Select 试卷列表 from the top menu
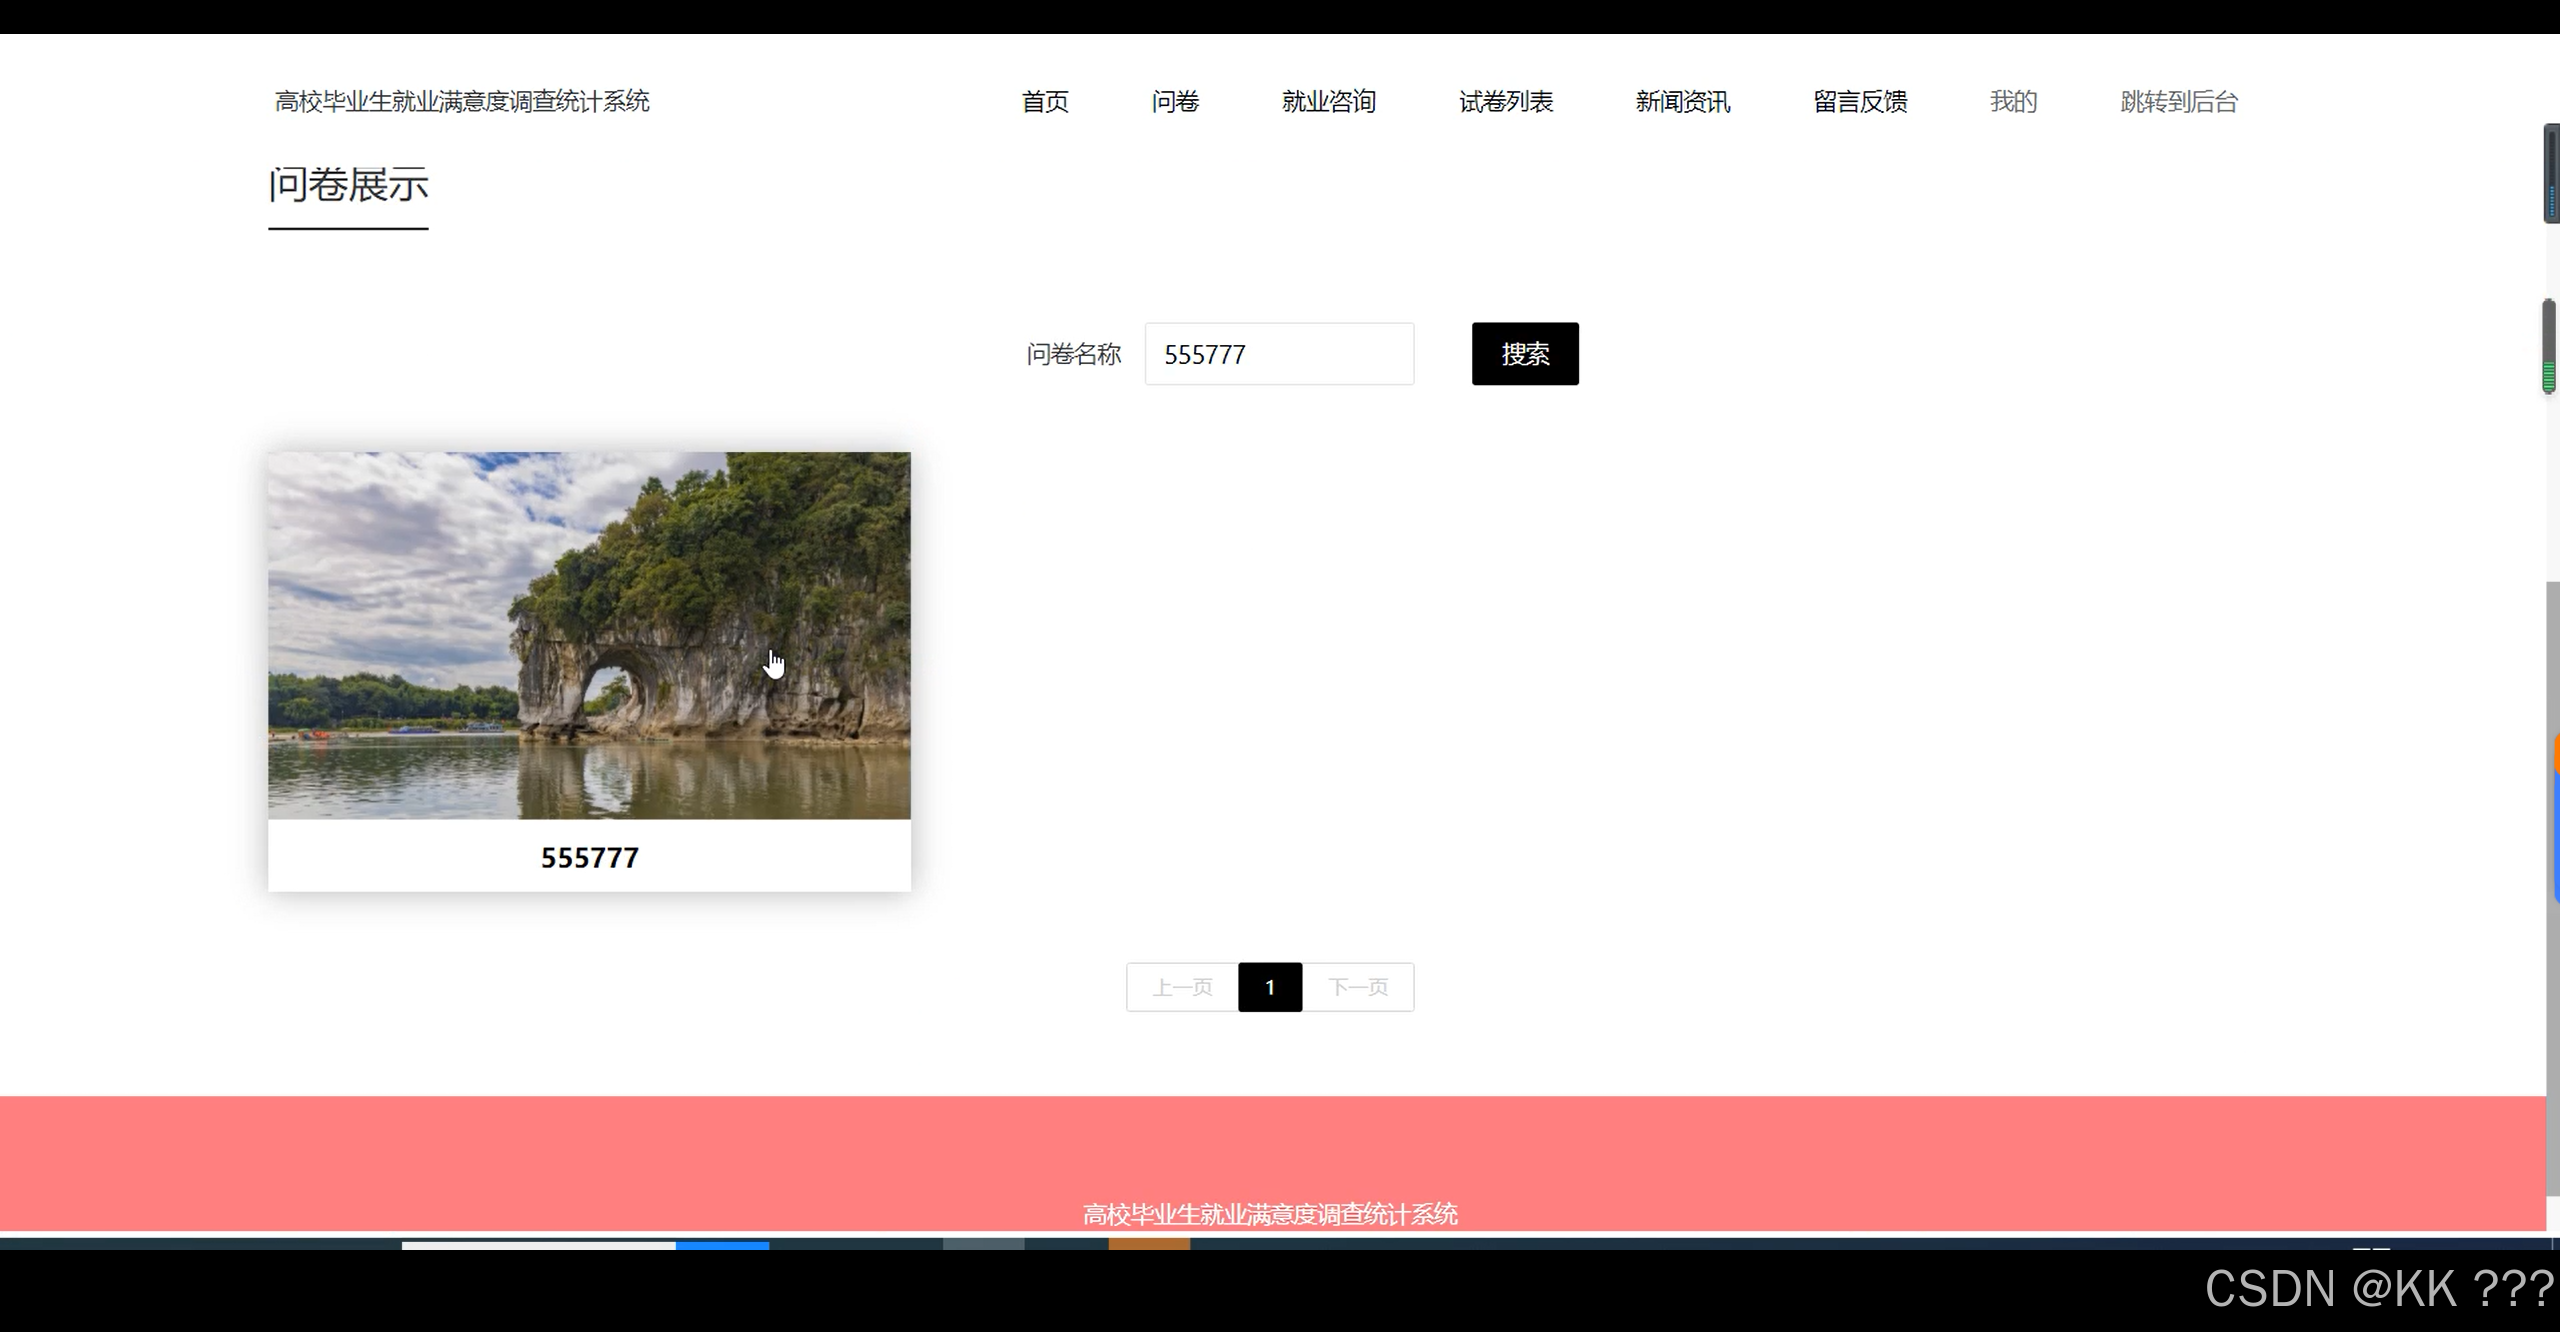Image resolution: width=2560 pixels, height=1332 pixels. click(x=1506, y=101)
